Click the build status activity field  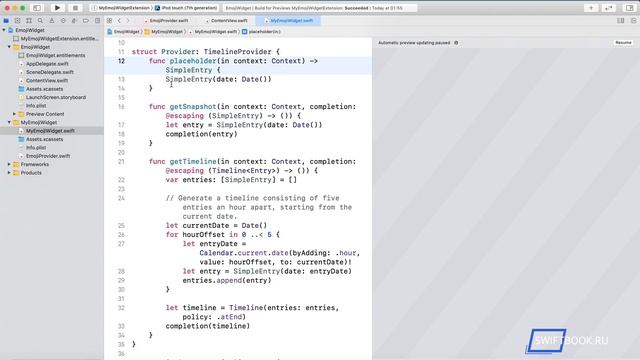pyautogui.click(x=320, y=8)
